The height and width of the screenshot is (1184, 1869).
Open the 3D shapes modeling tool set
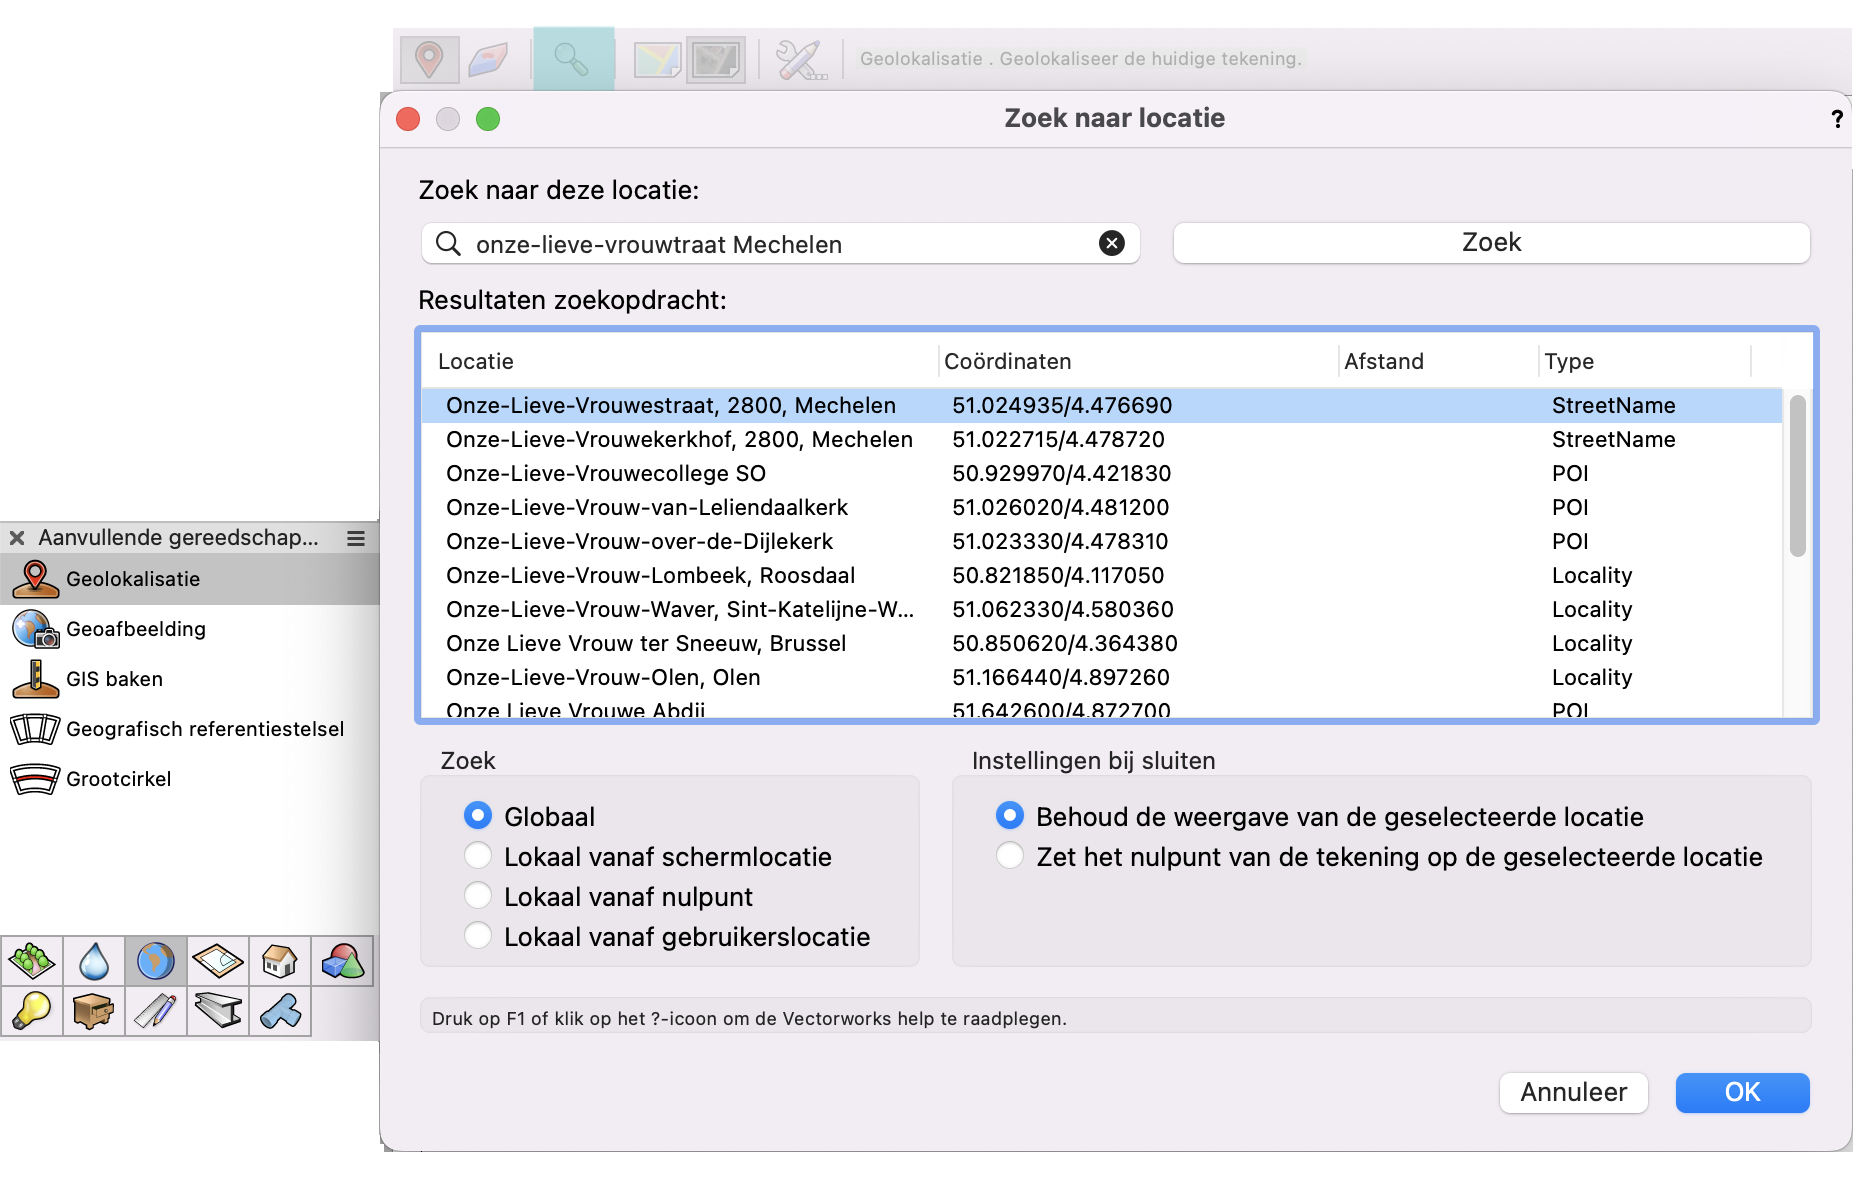(342, 962)
